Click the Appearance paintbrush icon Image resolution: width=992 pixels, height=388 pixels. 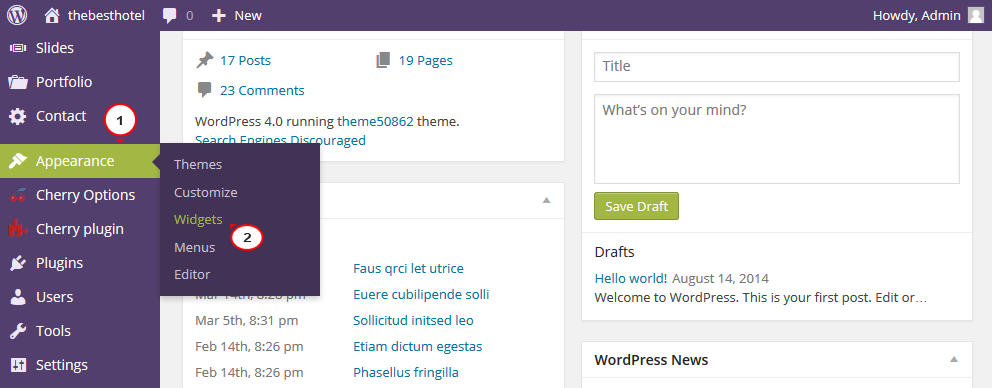click(x=18, y=161)
